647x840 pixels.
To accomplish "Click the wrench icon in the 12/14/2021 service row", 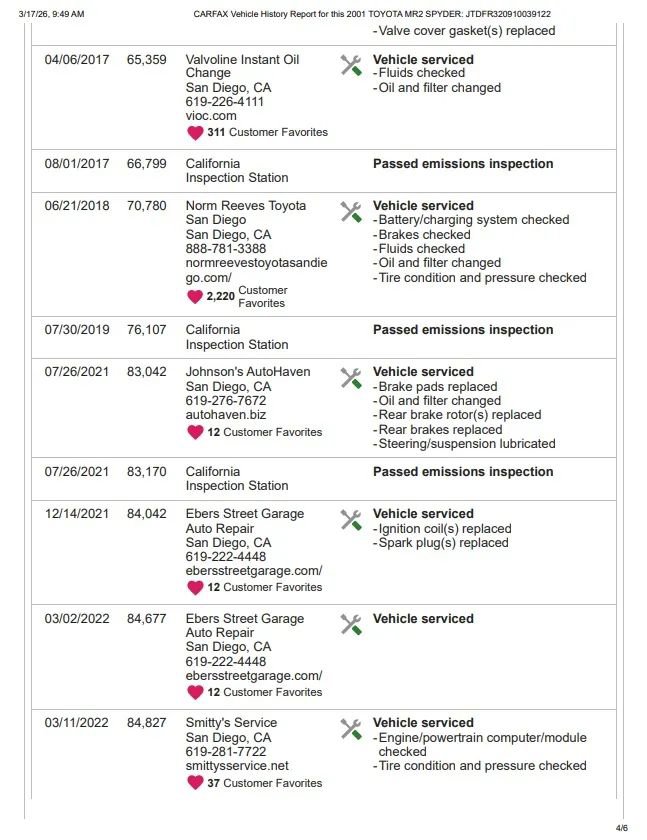I will pyautogui.click(x=350, y=520).
